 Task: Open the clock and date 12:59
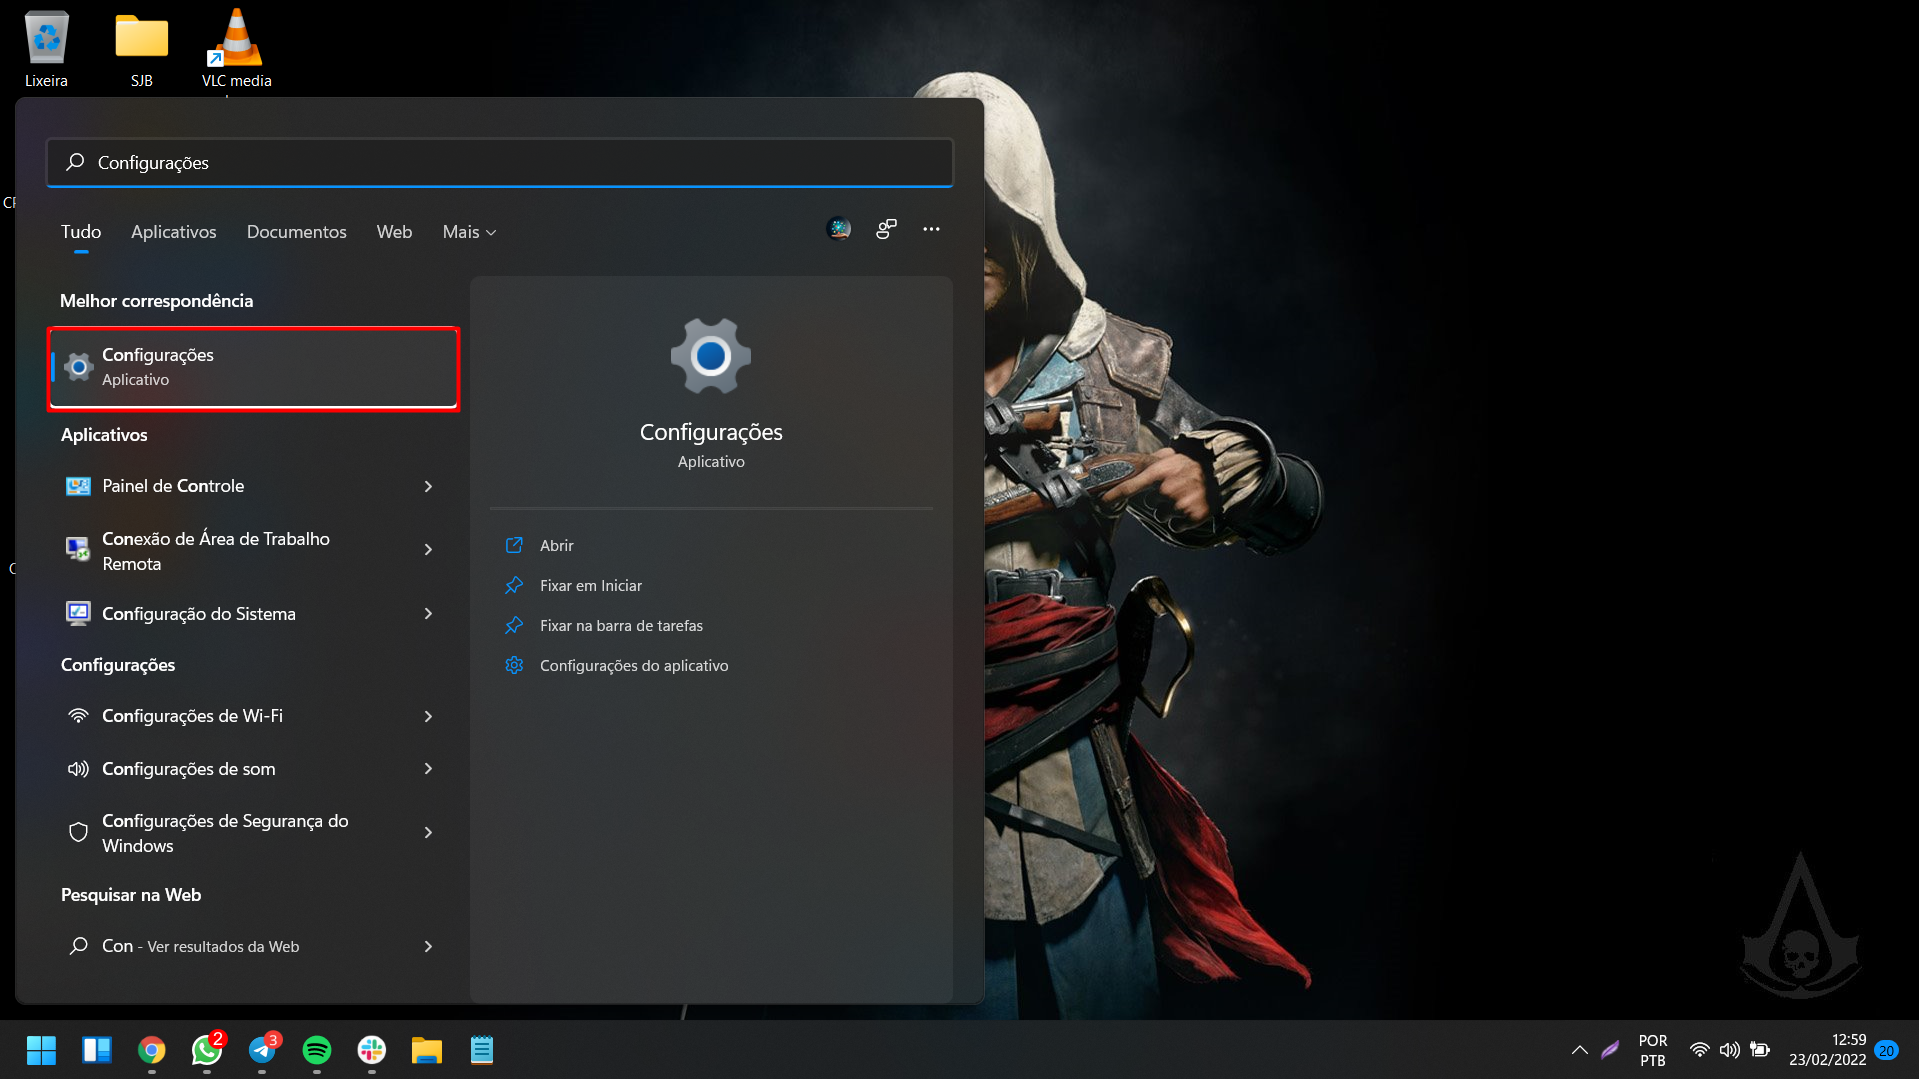click(1827, 1050)
